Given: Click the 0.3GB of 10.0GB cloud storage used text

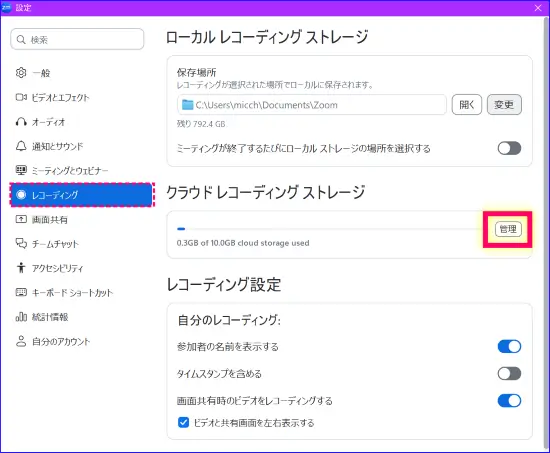Looking at the screenshot, I should 243,243.
